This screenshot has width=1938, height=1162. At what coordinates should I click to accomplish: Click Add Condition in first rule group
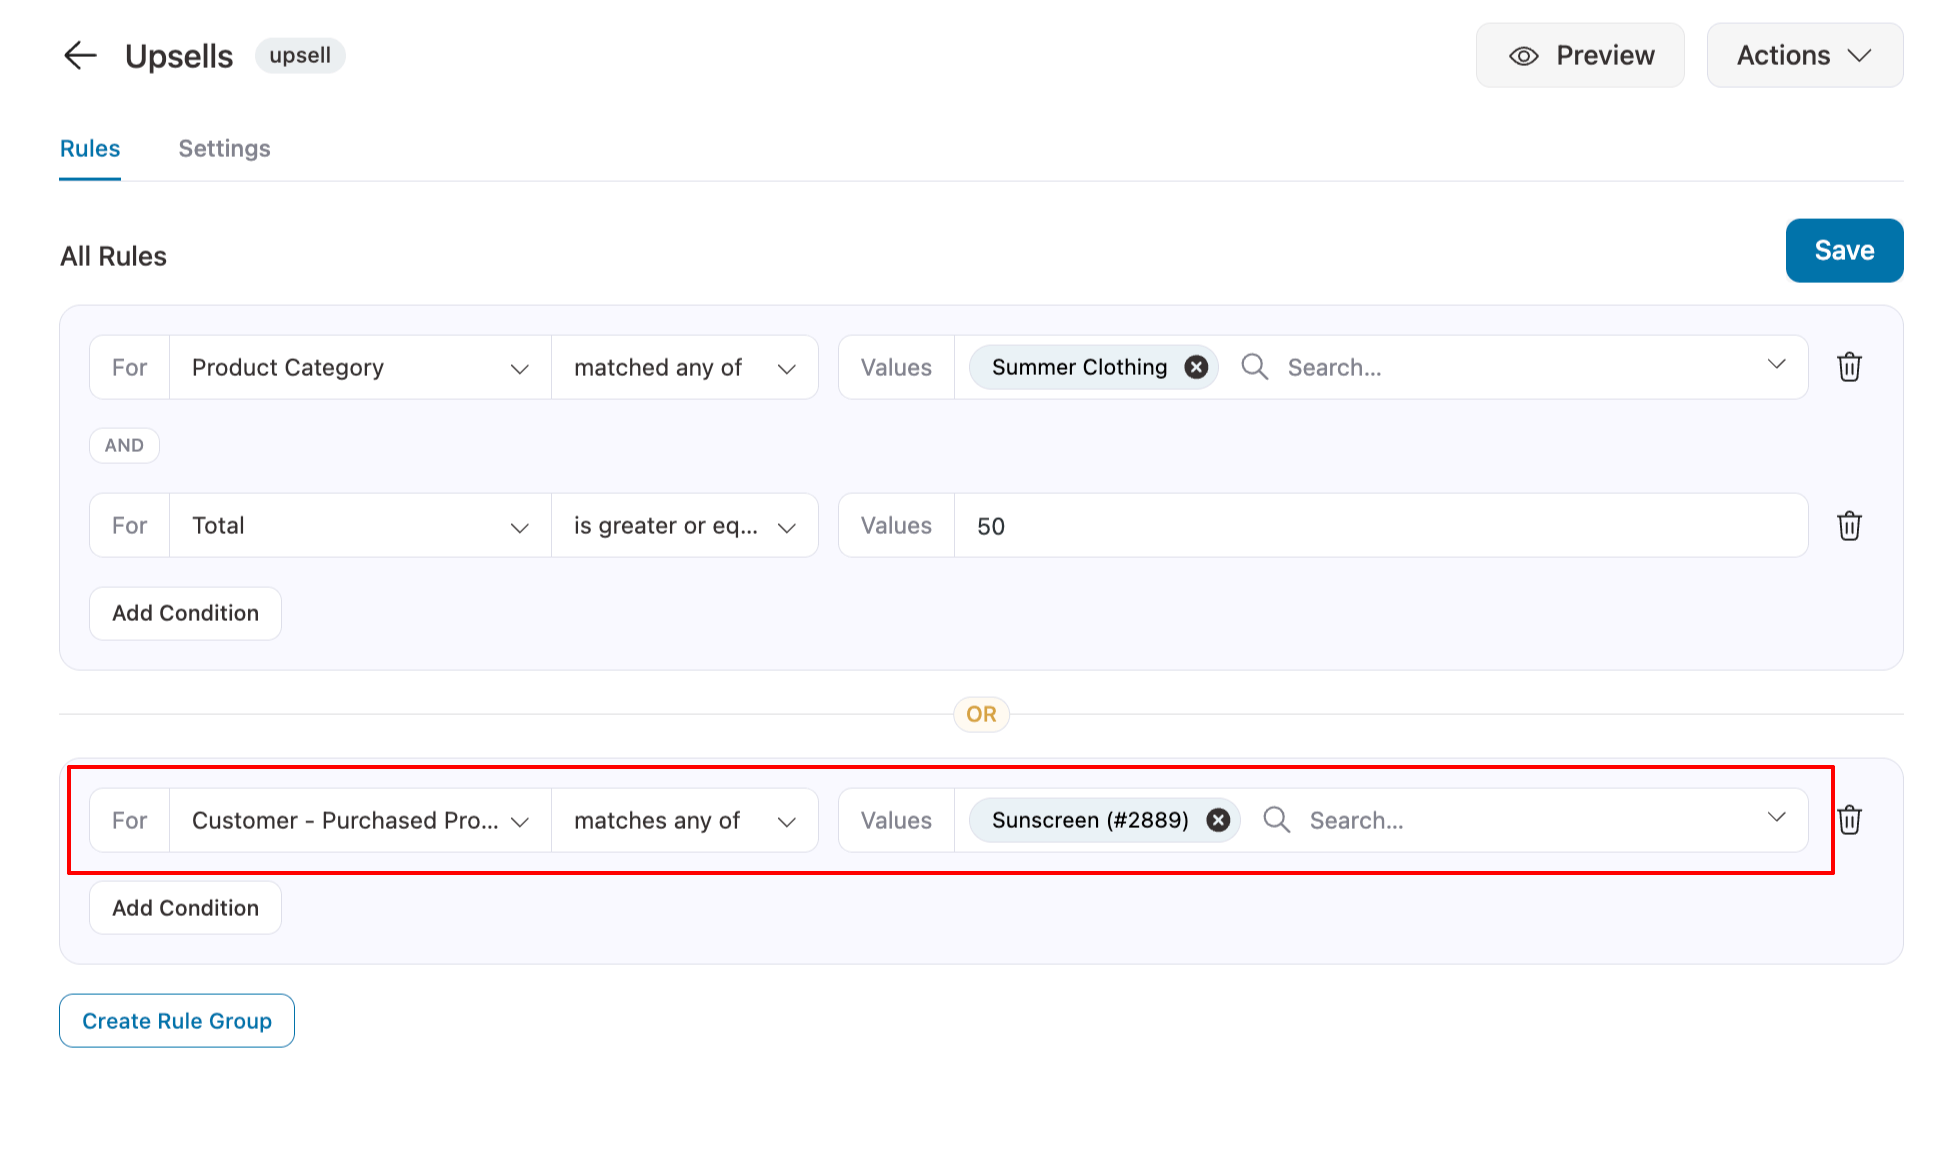point(185,613)
